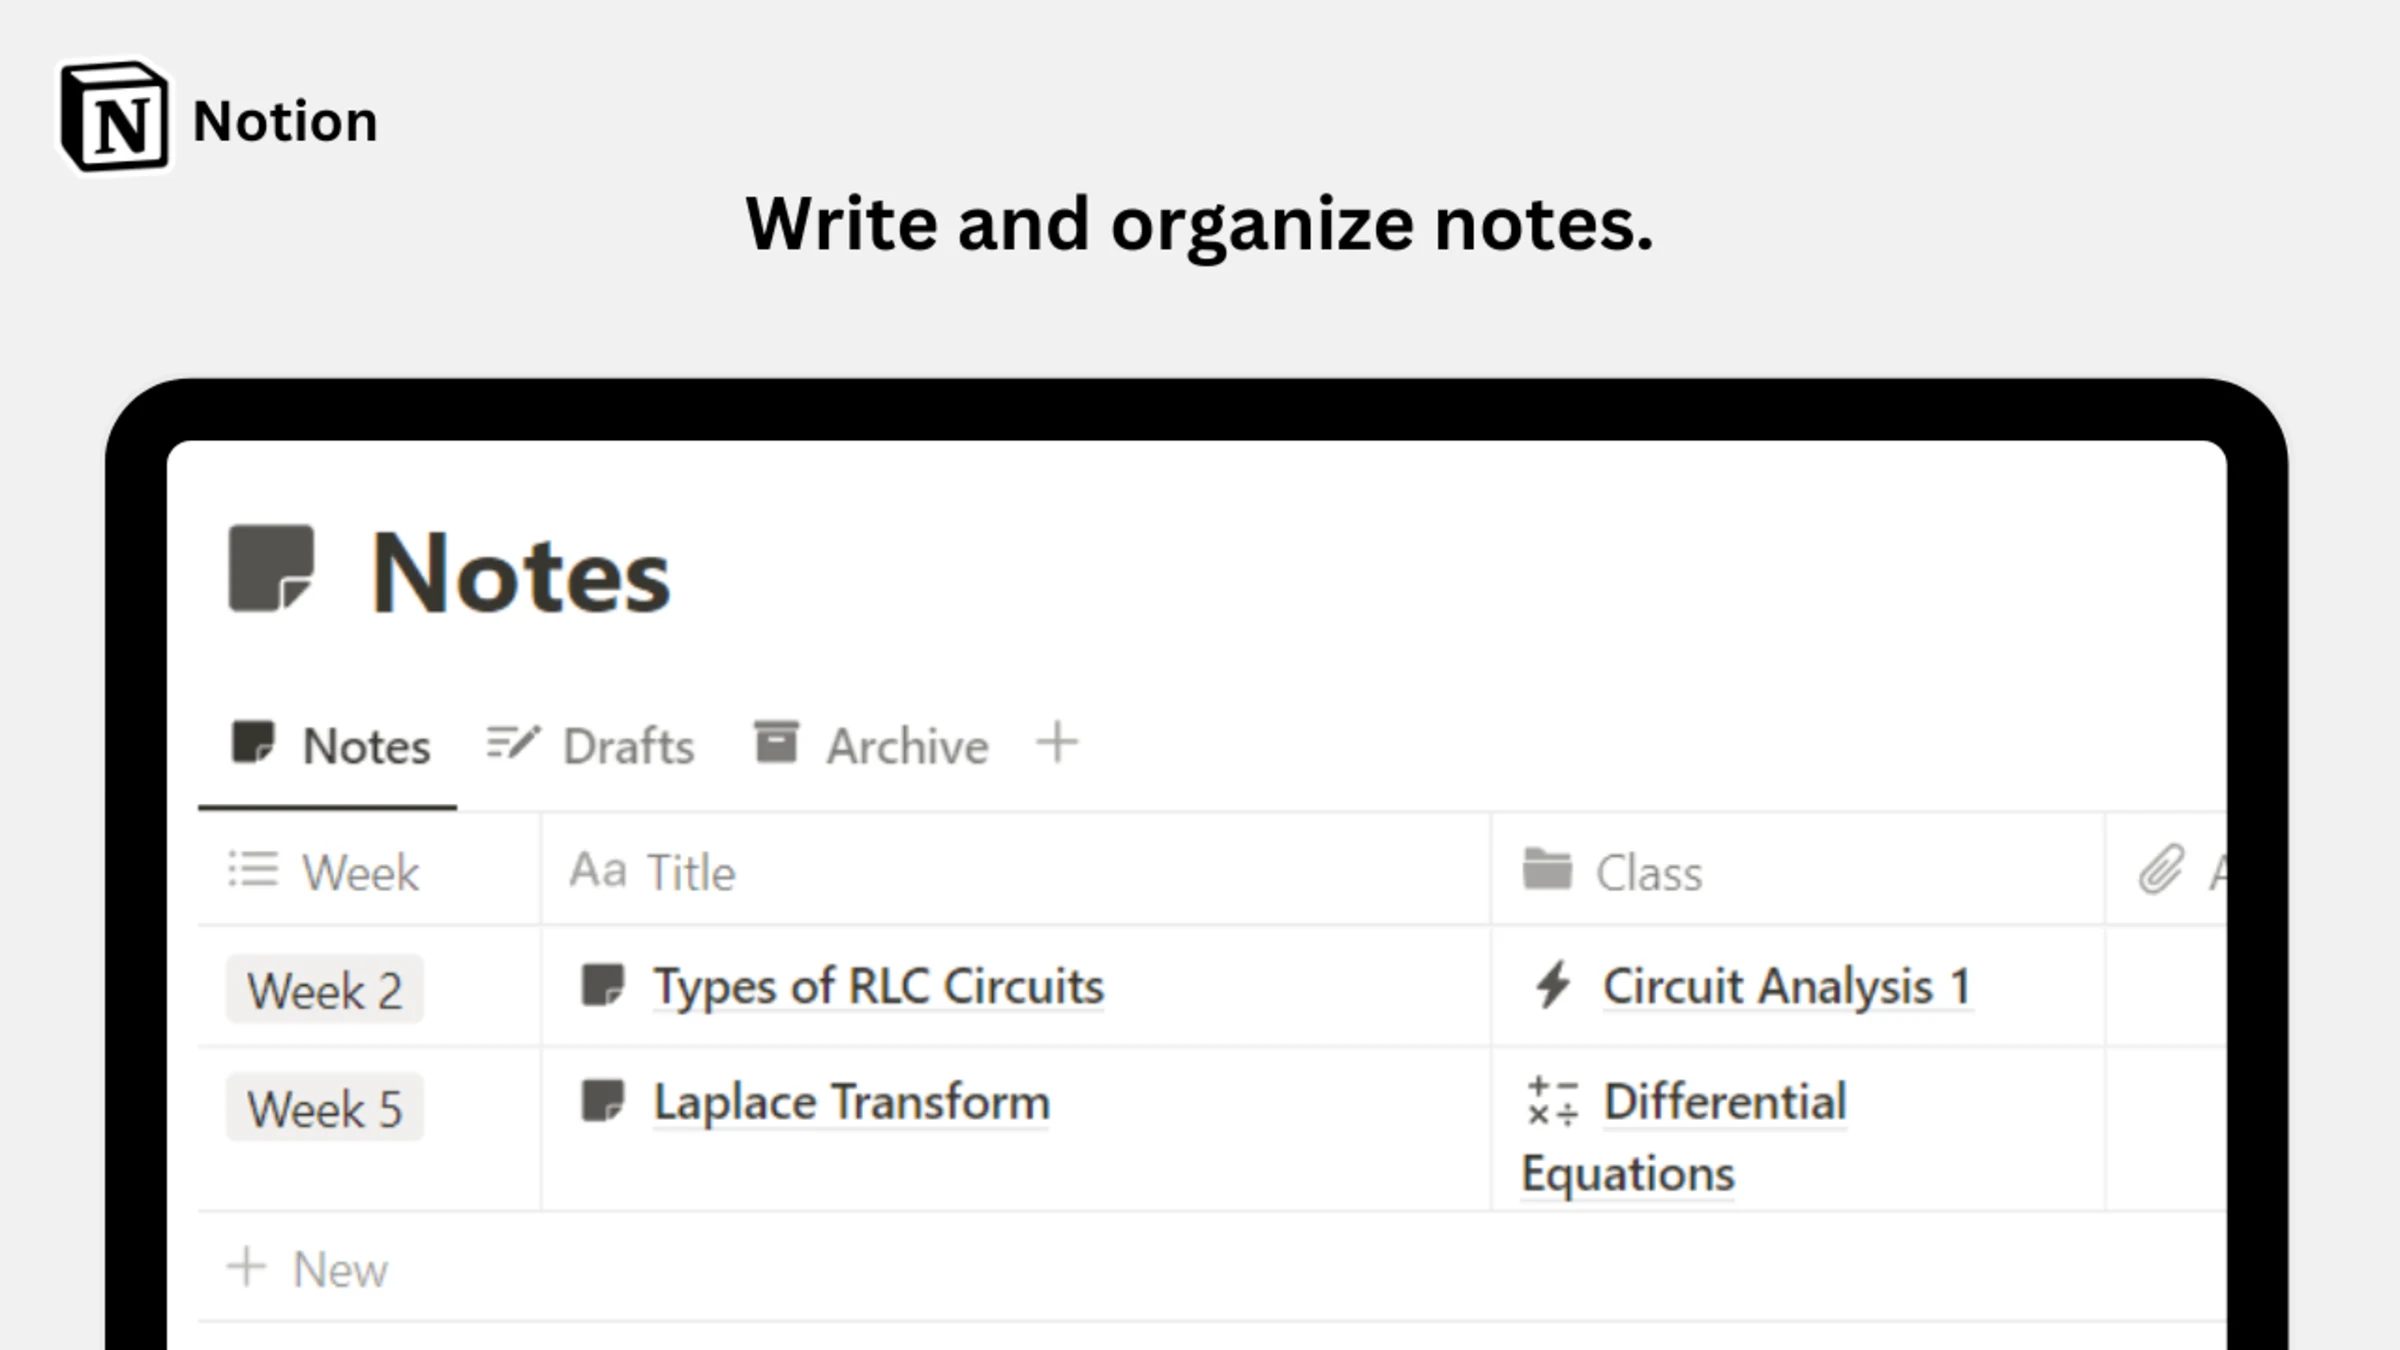Open the Laplace Transform note
Viewport: 2400px width, 1350px height.
[850, 1103]
